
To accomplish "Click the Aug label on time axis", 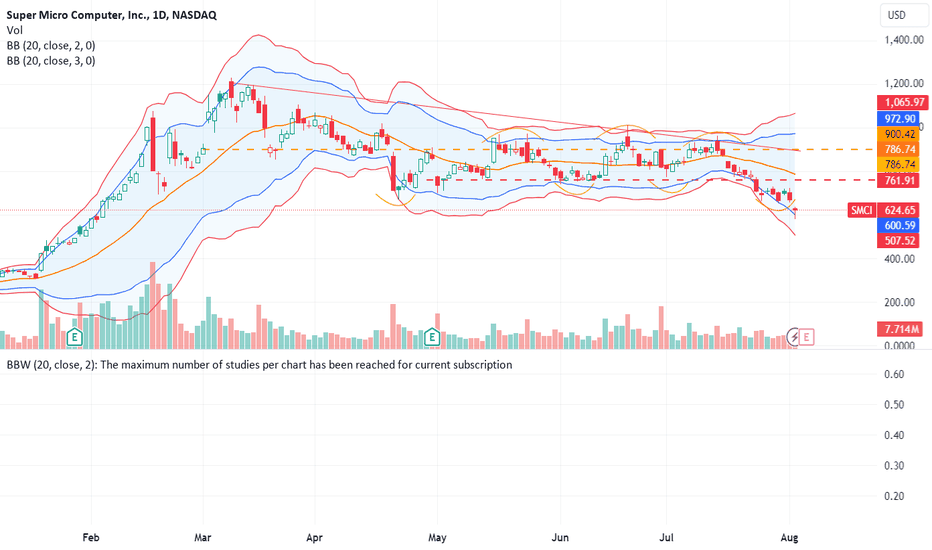I will 789,538.
